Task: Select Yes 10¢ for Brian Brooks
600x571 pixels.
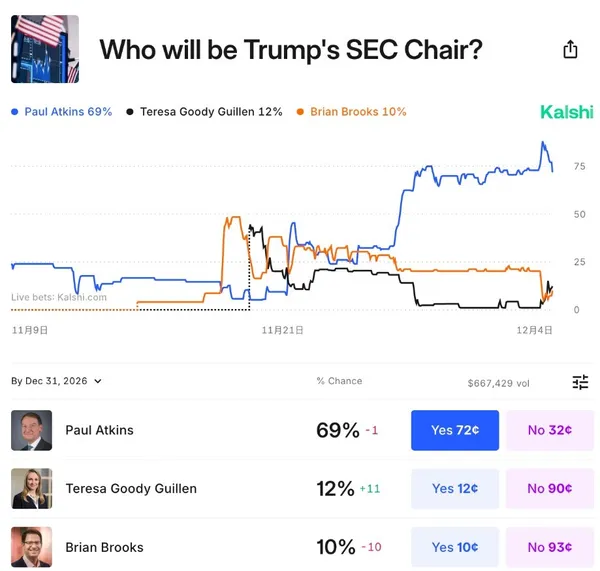Action: (454, 546)
